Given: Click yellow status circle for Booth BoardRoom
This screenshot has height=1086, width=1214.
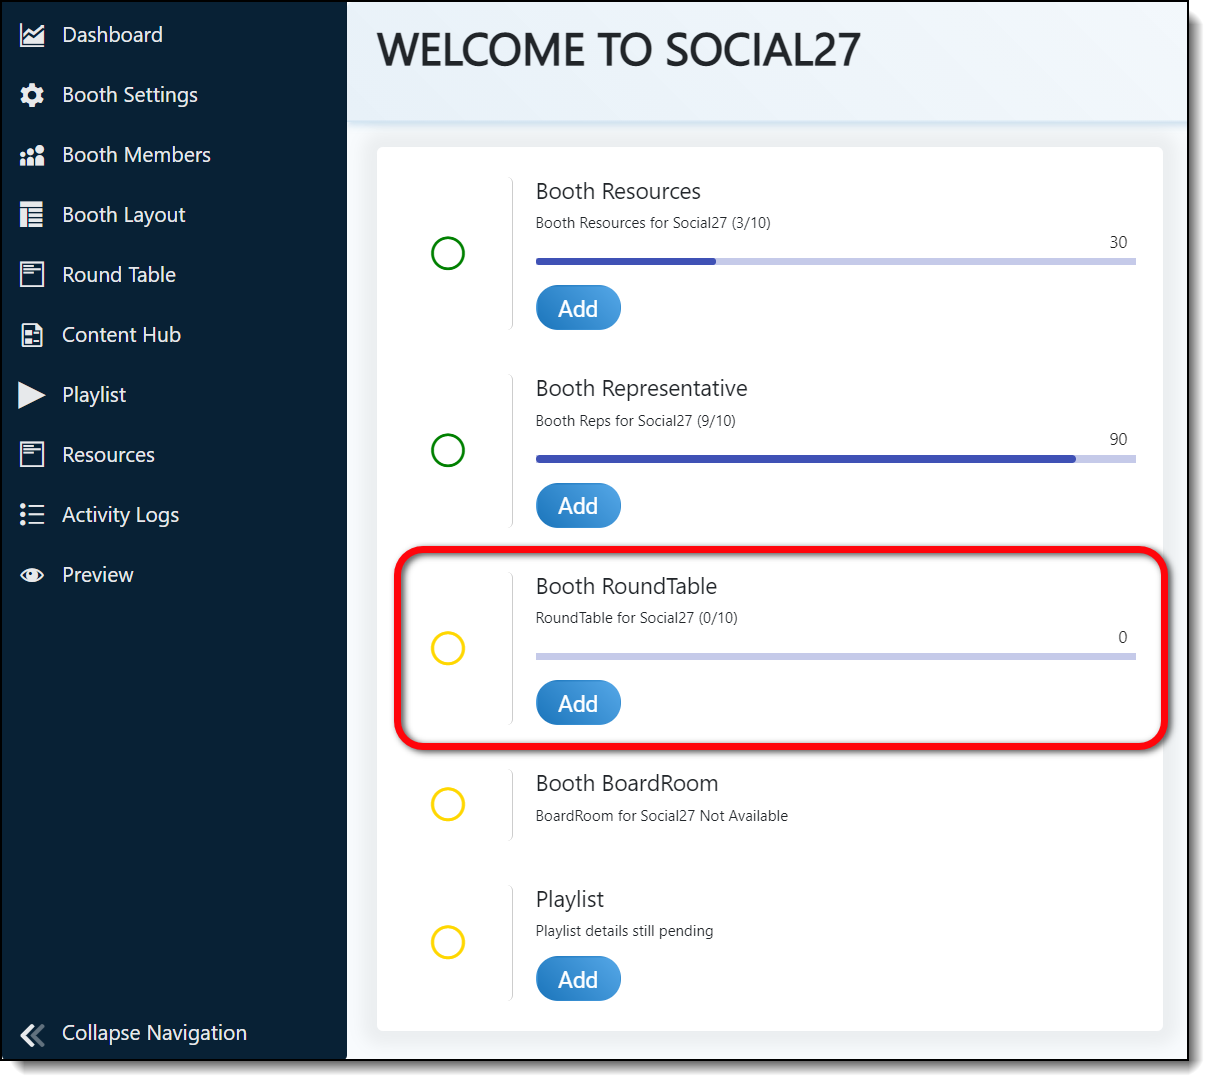Looking at the screenshot, I should (448, 804).
